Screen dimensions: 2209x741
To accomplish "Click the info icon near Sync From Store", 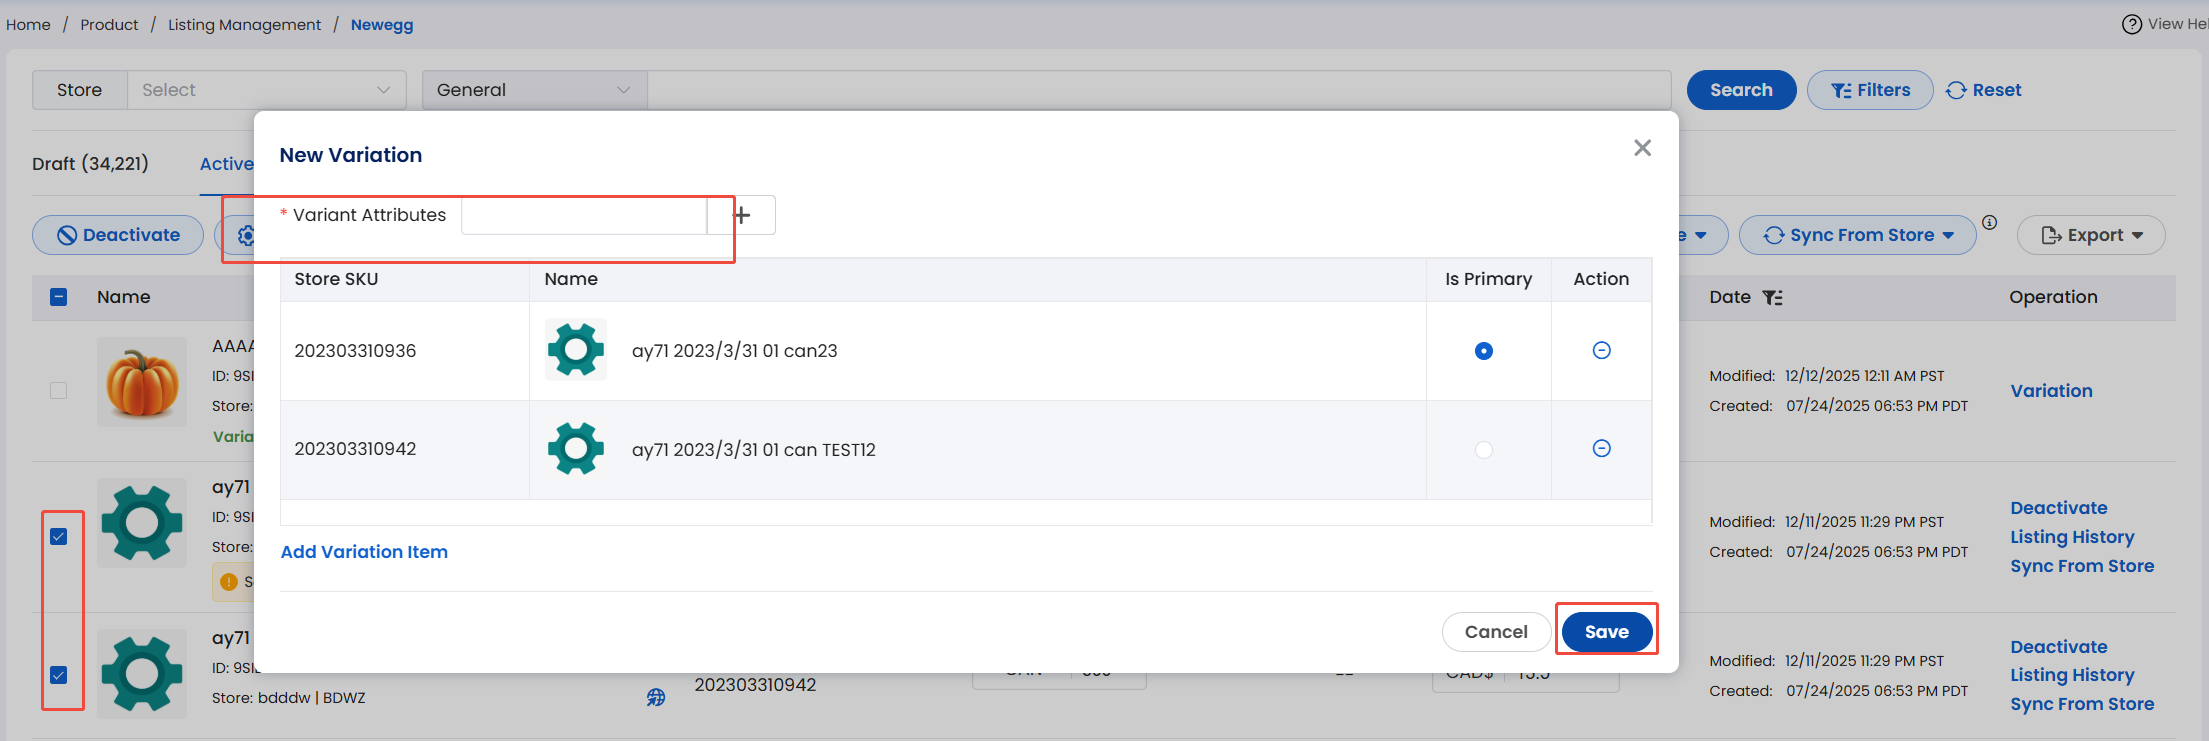I will 1990,223.
